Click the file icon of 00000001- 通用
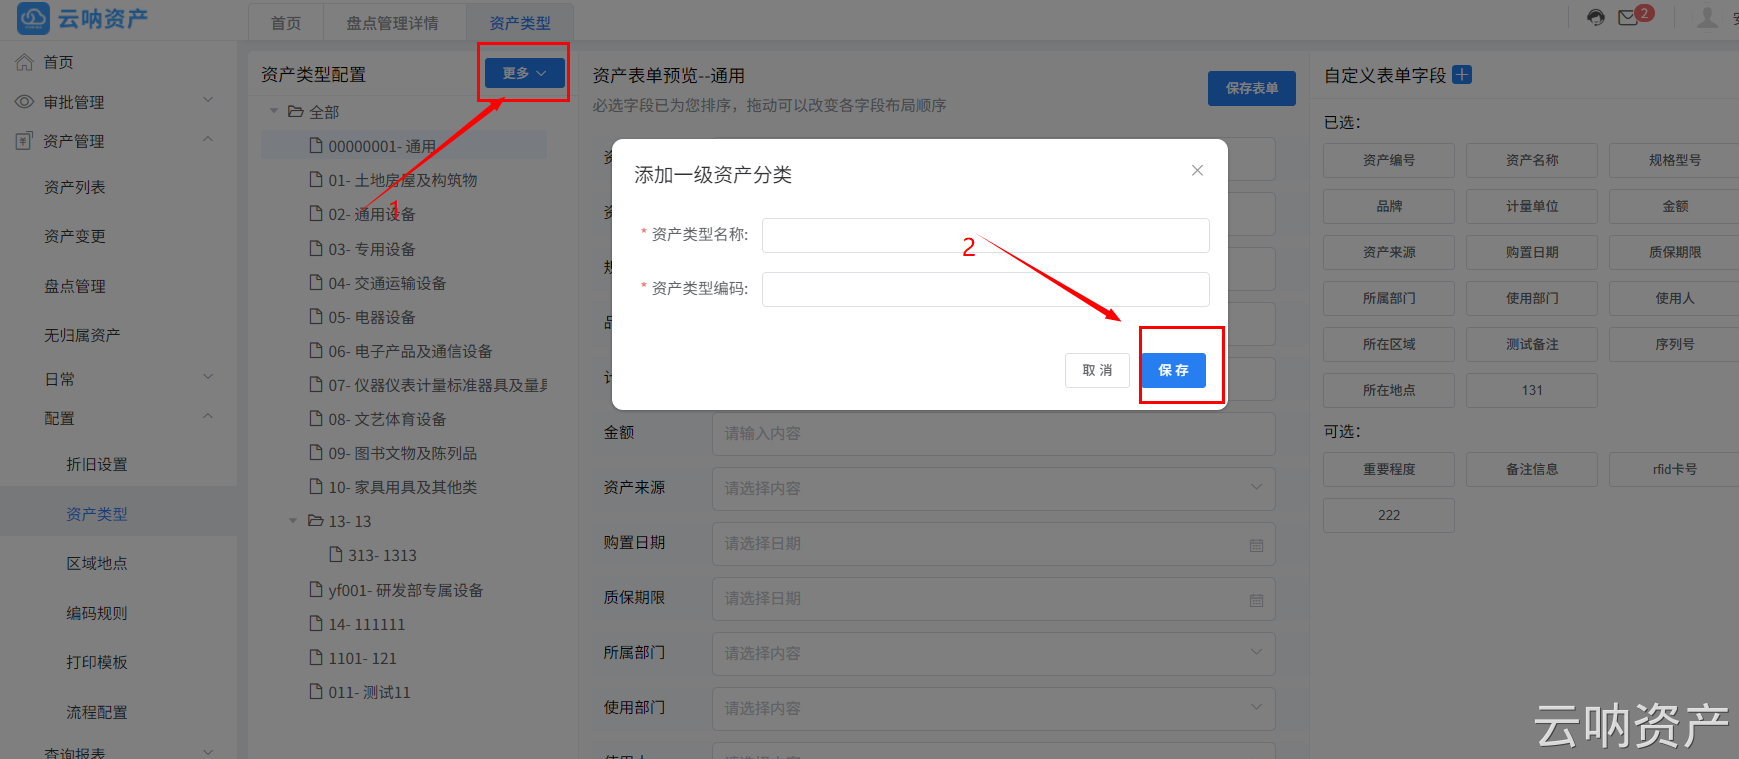 (x=316, y=146)
